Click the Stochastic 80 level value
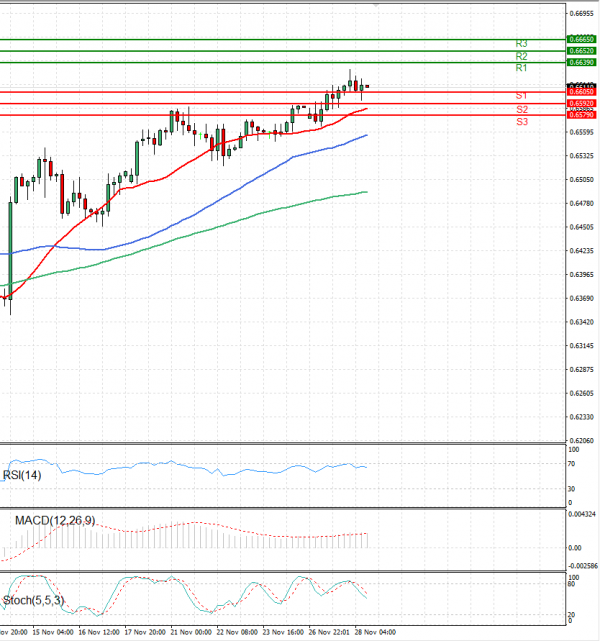The image size is (600, 641). pyautogui.click(x=571, y=584)
